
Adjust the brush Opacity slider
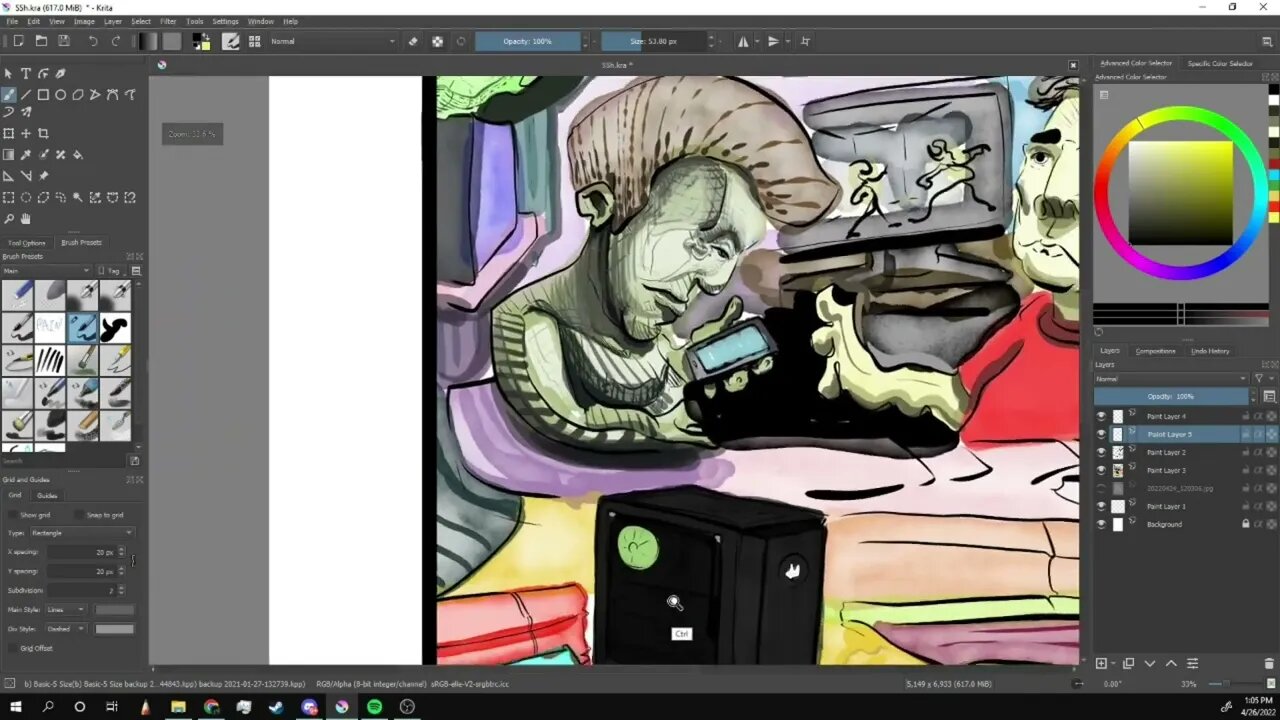pyautogui.click(x=528, y=41)
